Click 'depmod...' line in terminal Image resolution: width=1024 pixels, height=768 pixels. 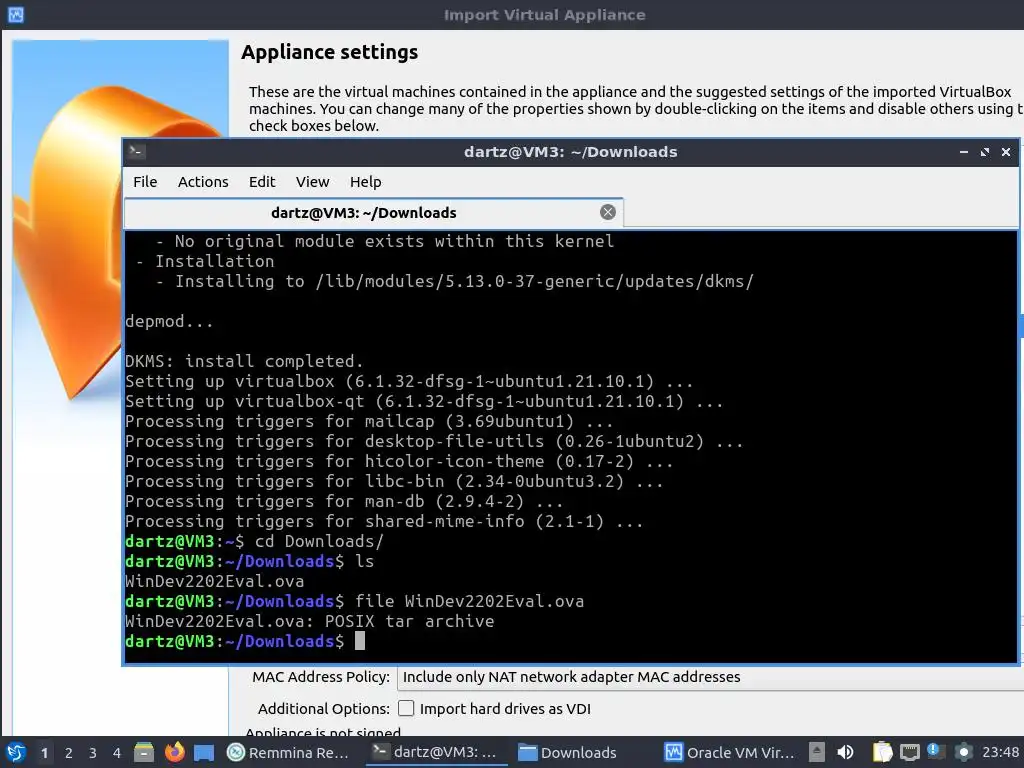[x=169, y=321]
